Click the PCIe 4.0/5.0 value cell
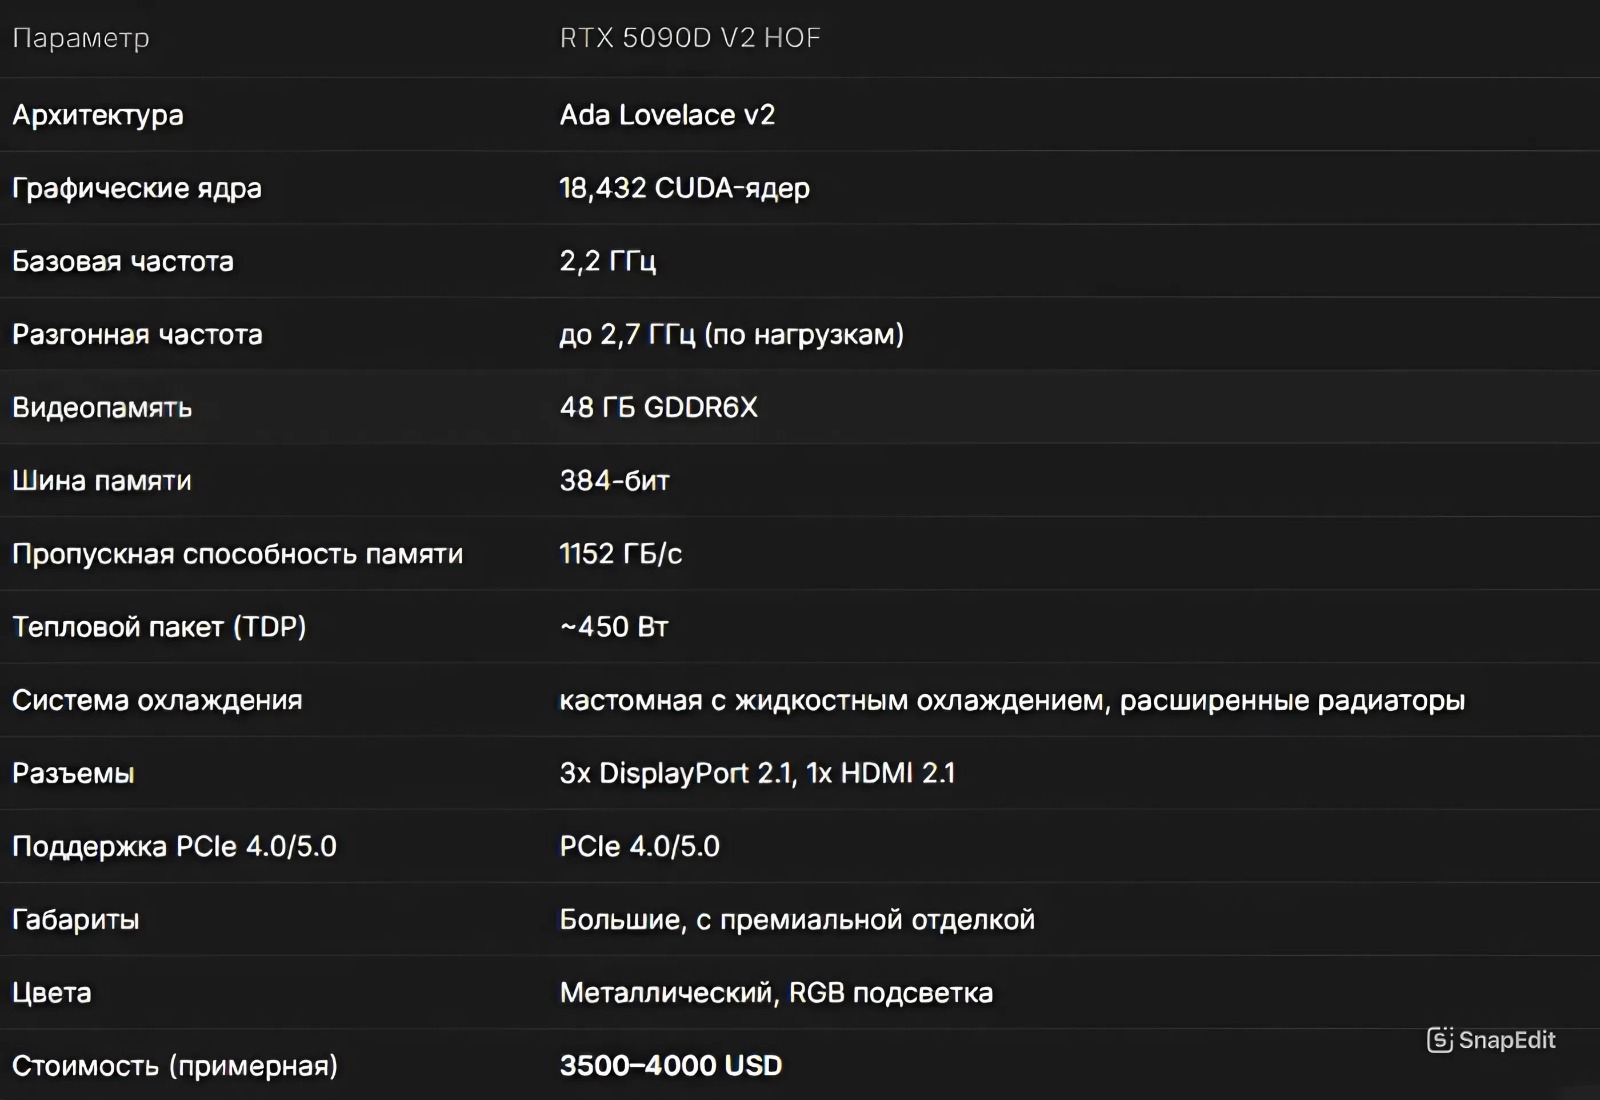The width and height of the screenshot is (1600, 1100). click(x=640, y=846)
